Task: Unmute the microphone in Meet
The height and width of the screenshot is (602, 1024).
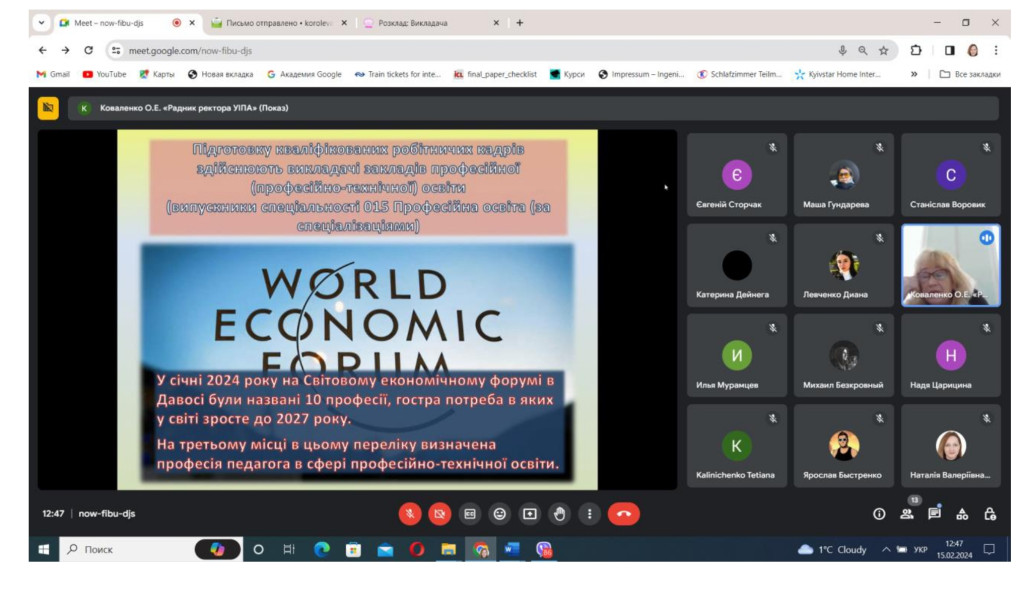Action: pyautogui.click(x=409, y=514)
